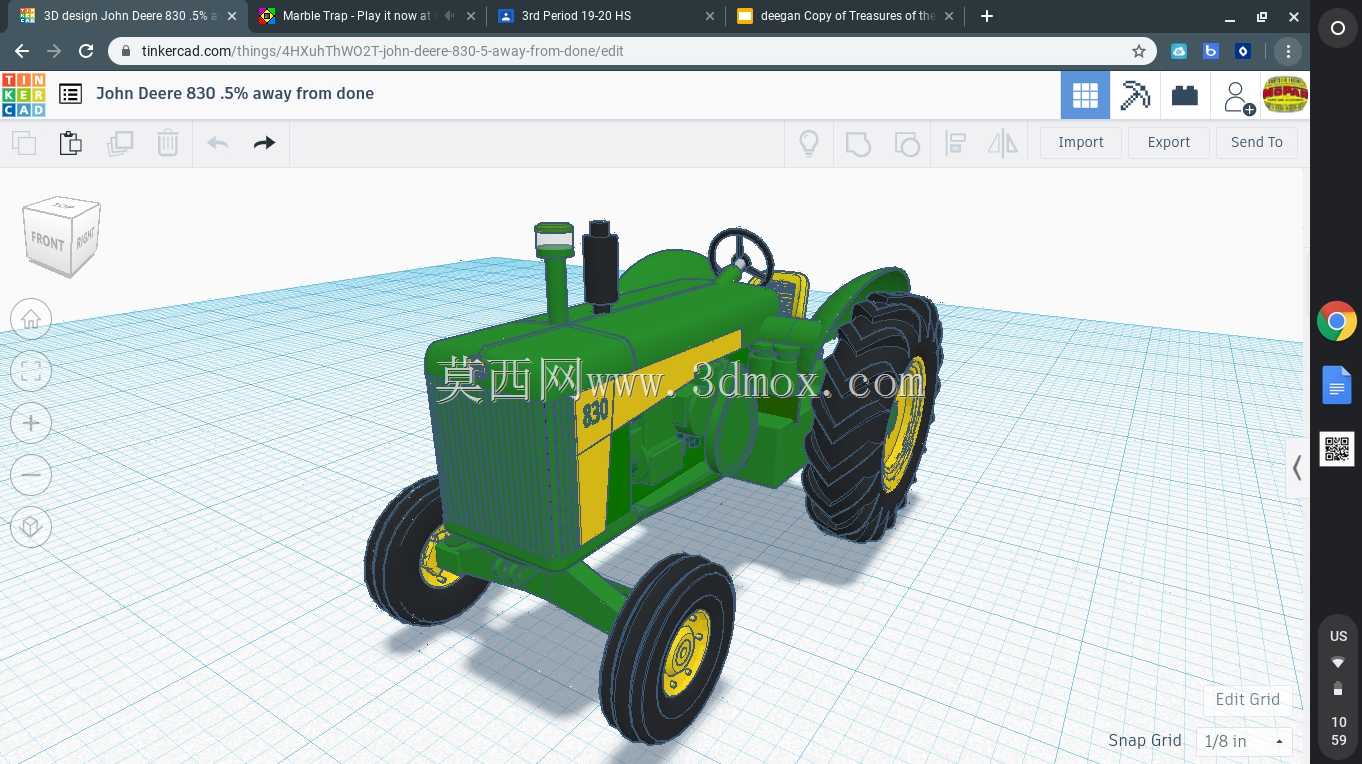1362x764 pixels.
Task: Toggle the Show All lightbulb icon
Action: (x=809, y=143)
